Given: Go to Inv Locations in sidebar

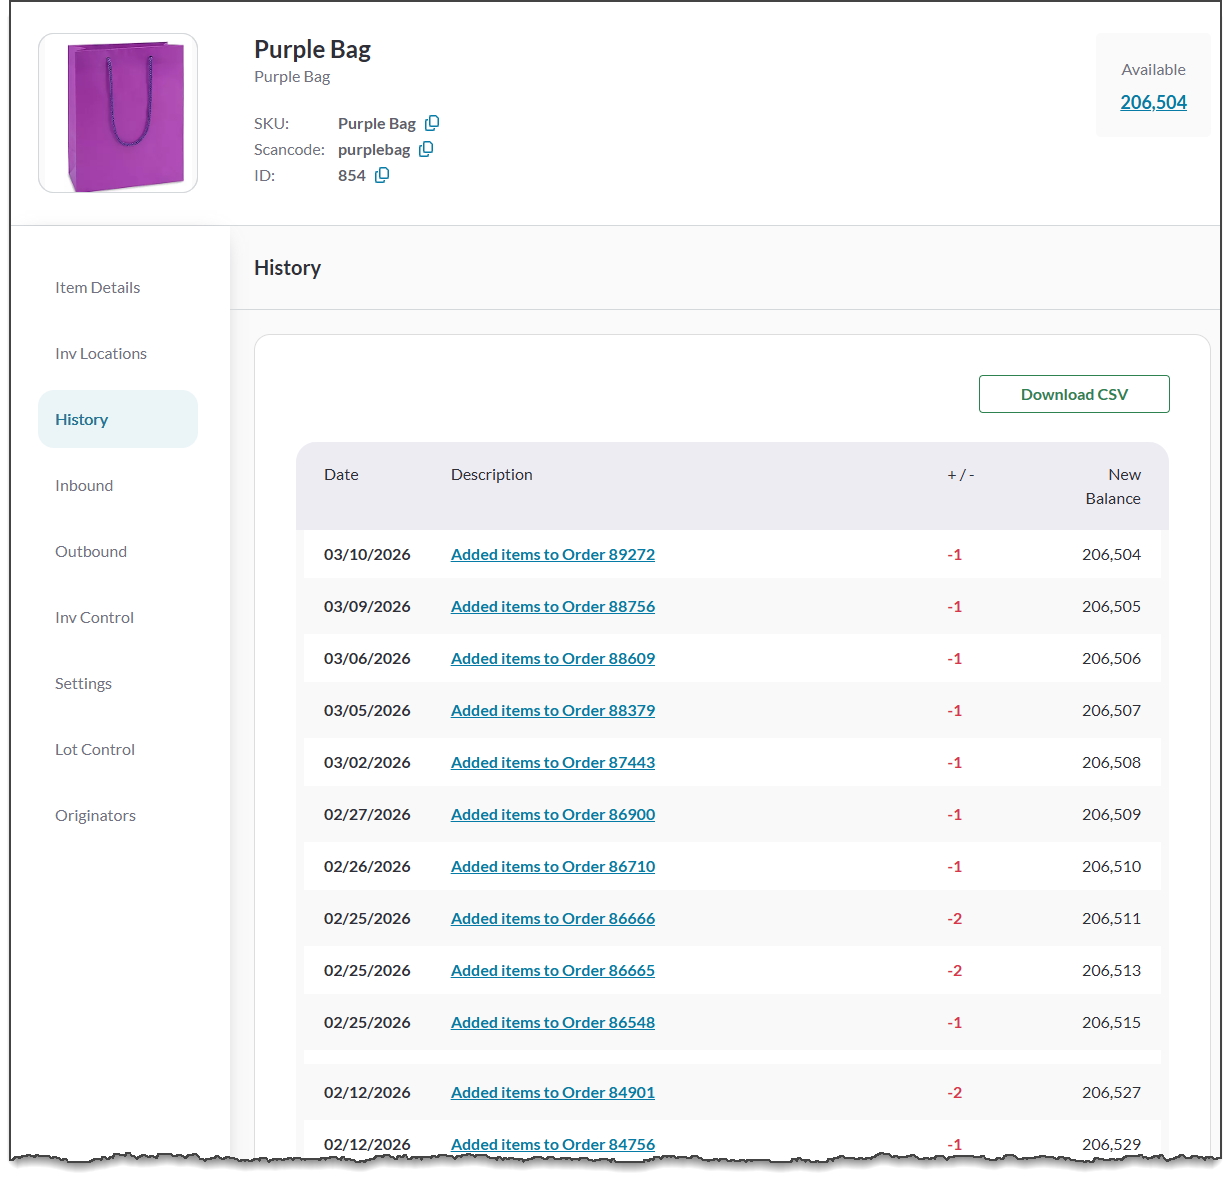Looking at the screenshot, I should pos(101,353).
